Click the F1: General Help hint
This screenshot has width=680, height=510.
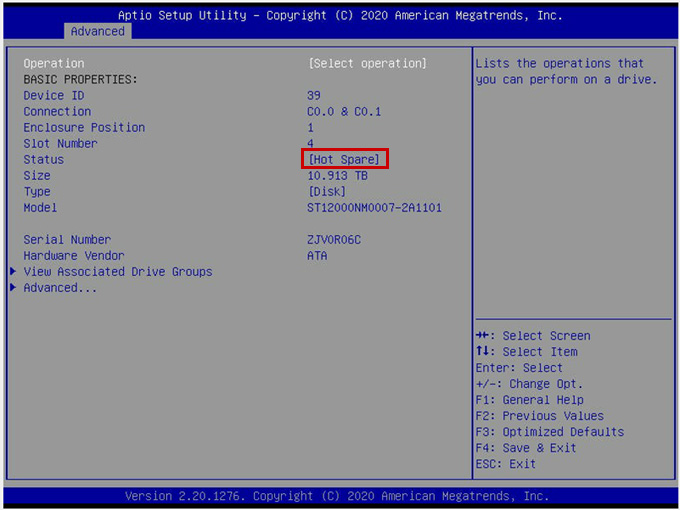click(x=529, y=399)
